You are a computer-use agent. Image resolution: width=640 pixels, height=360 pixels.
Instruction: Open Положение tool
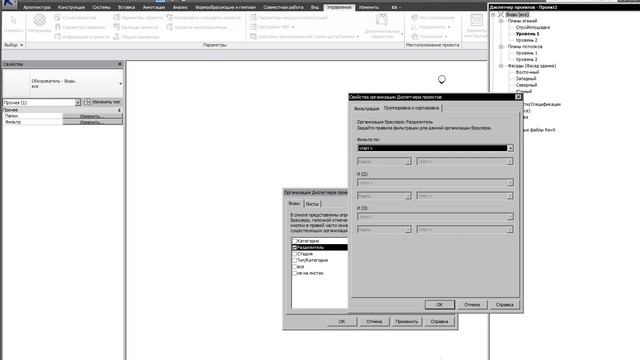click(429, 37)
